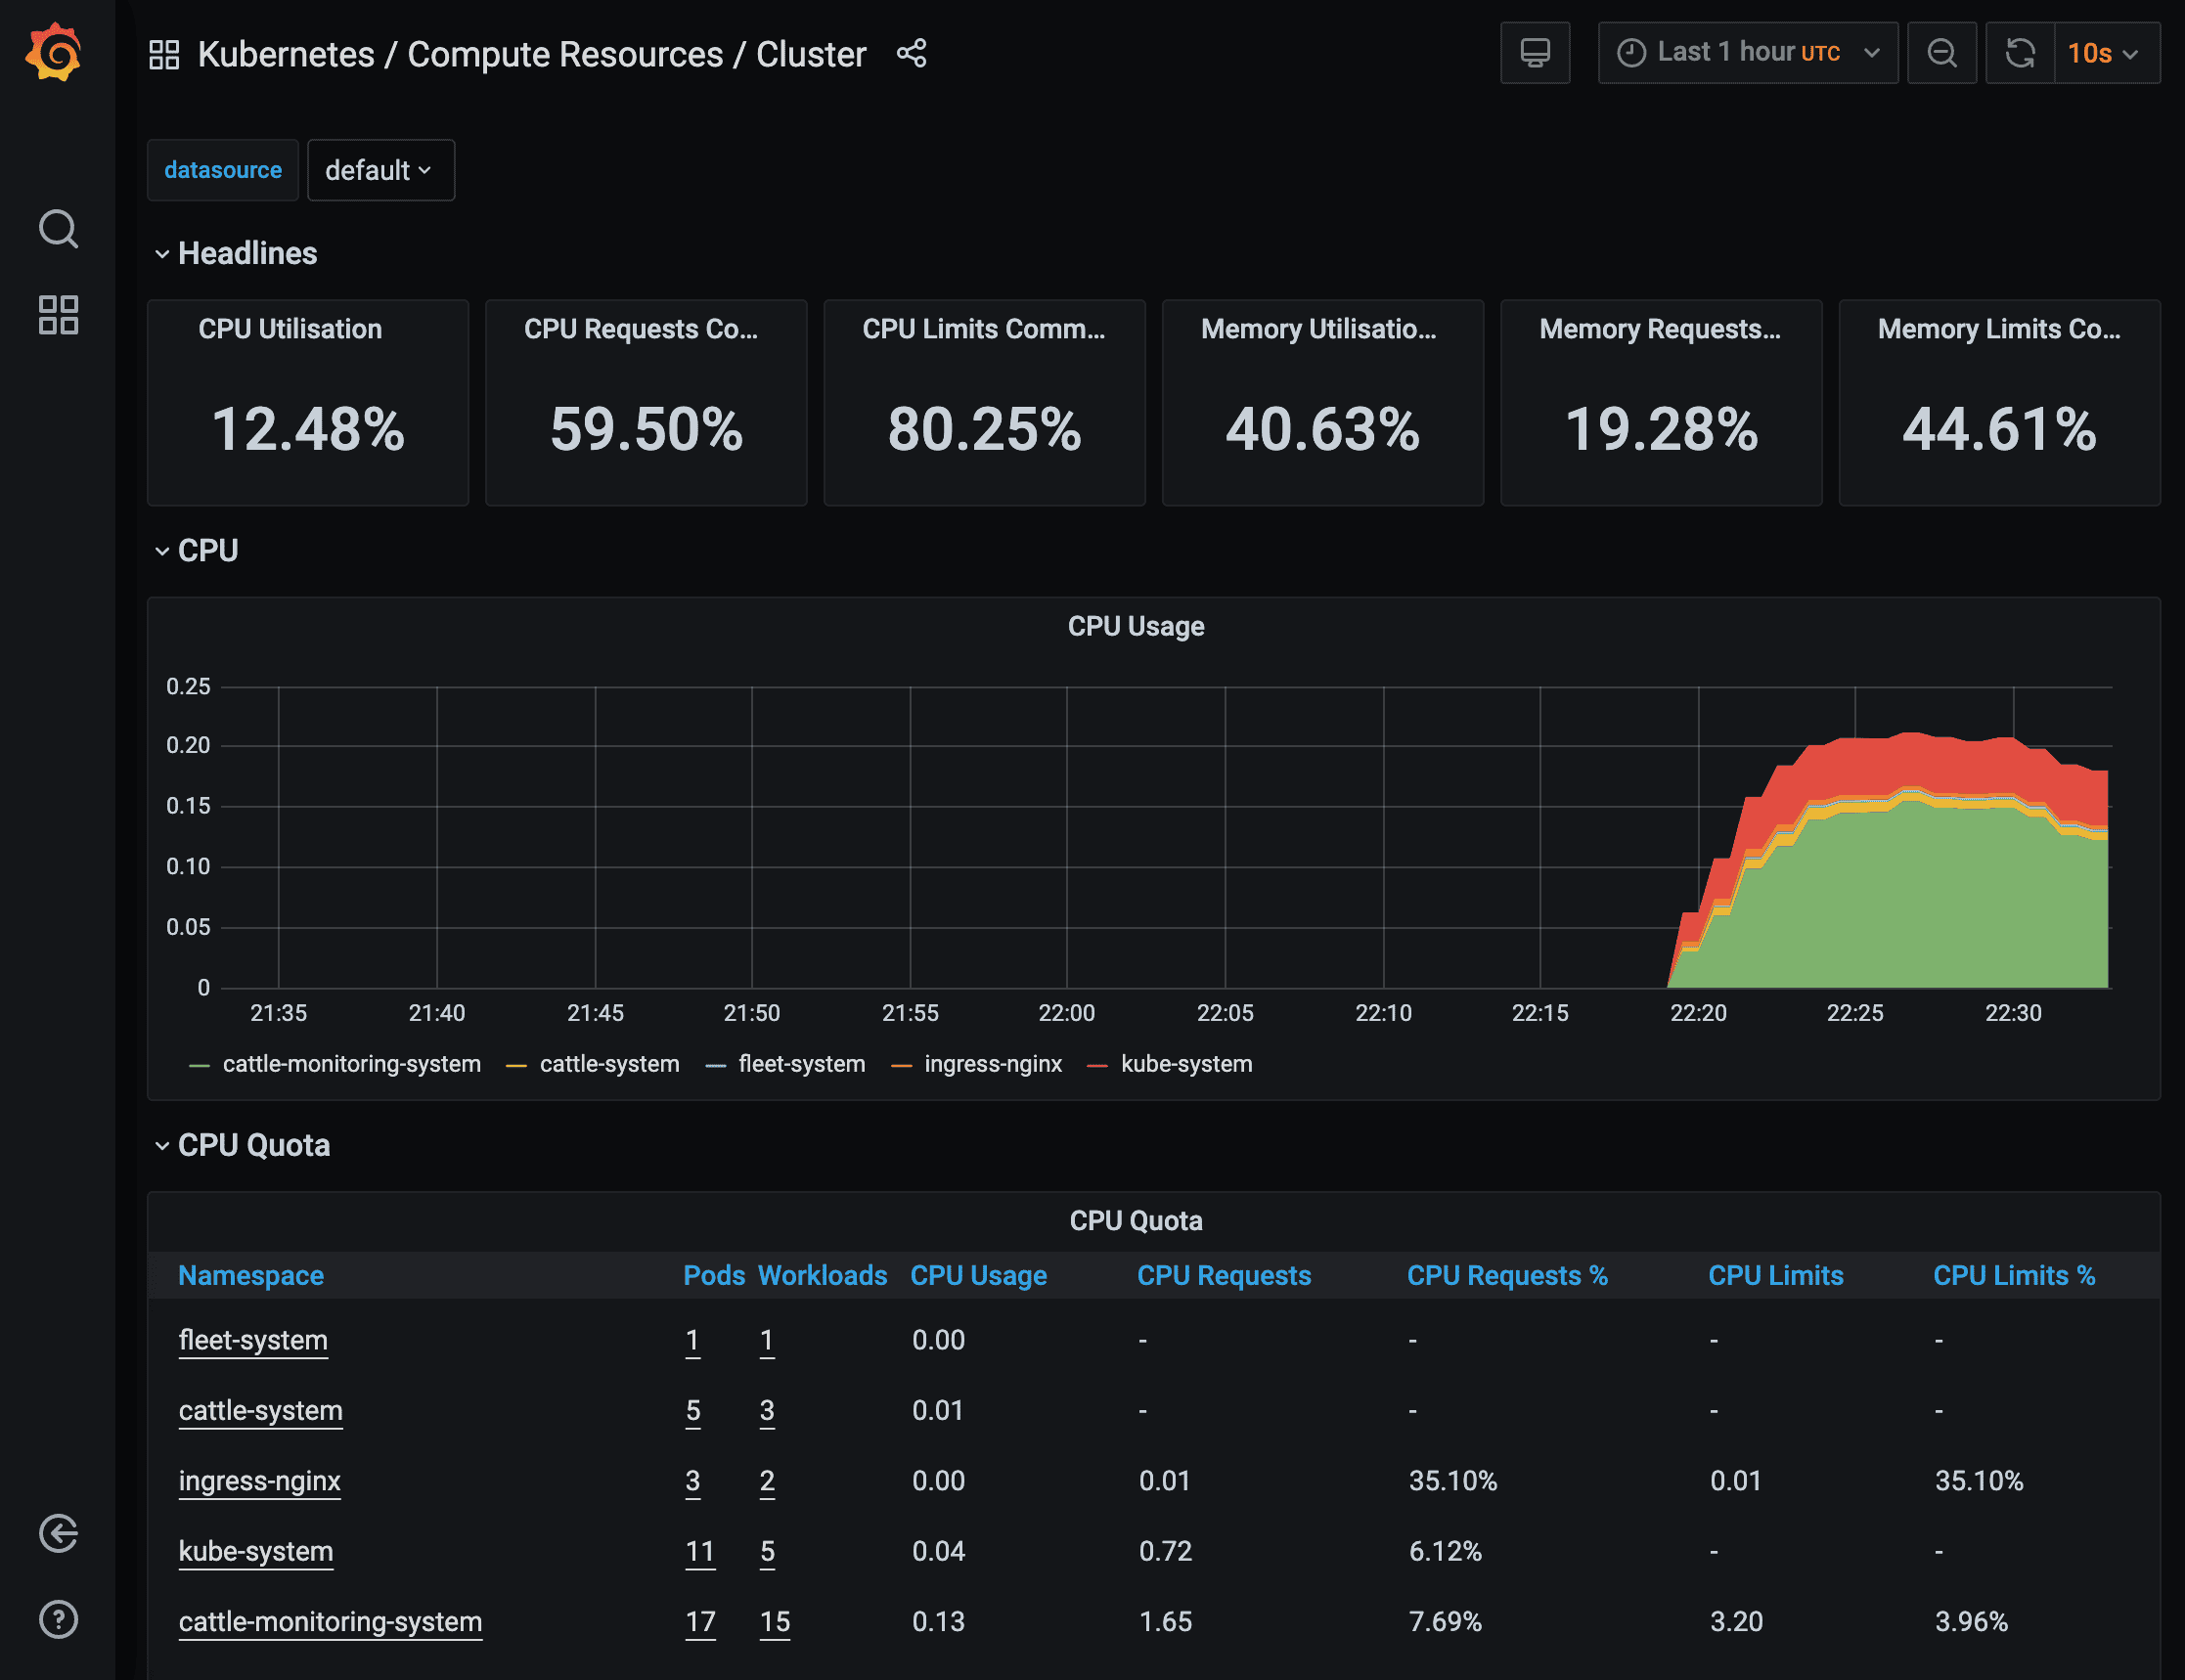Click the sign-out arrow icon in sidebar
This screenshot has width=2185, height=1680.
tap(57, 1535)
